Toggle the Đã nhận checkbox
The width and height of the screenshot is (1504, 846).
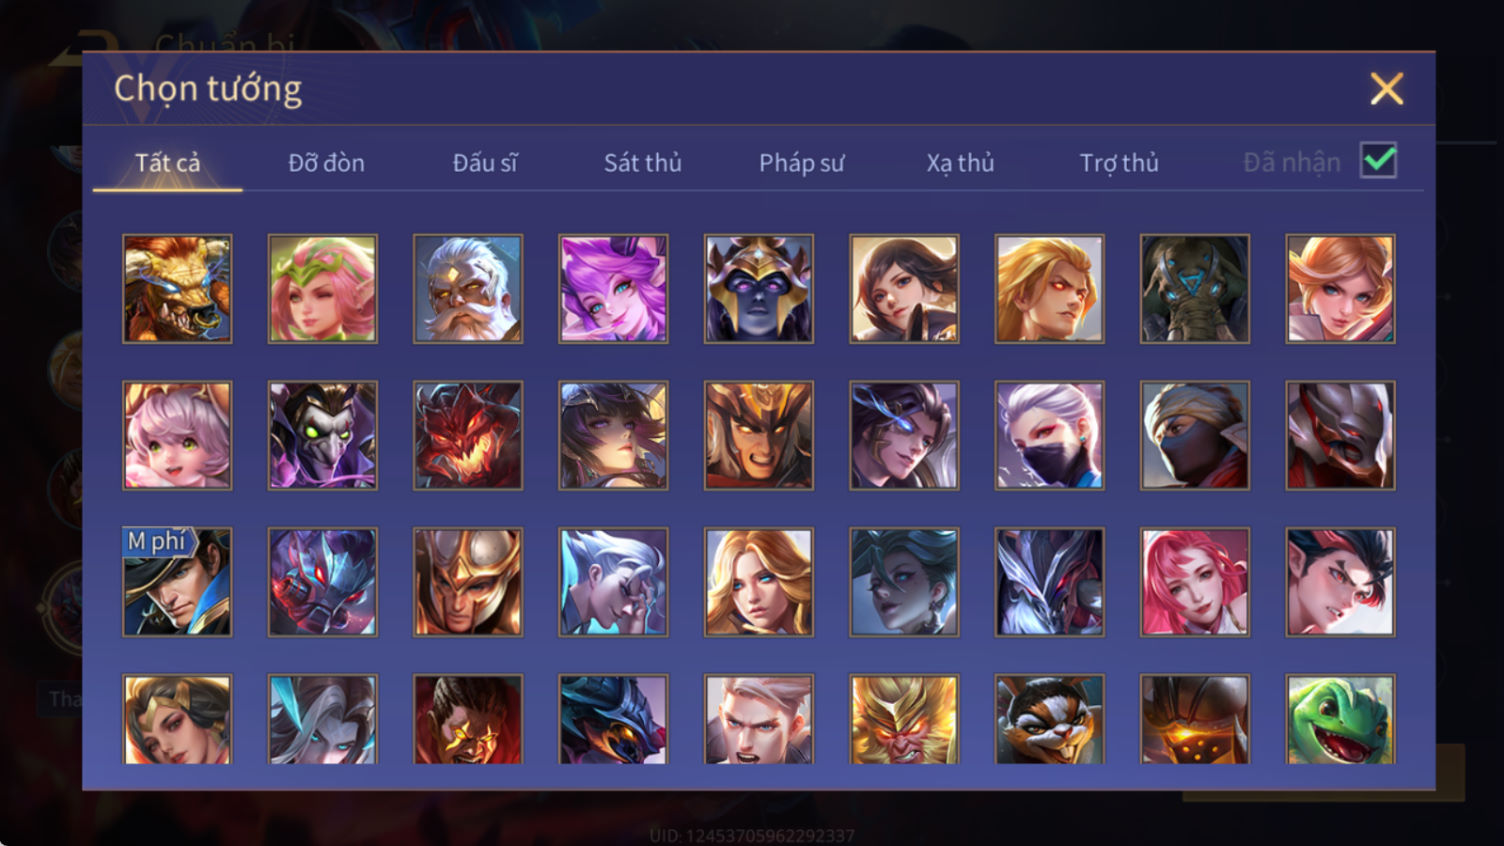coord(1379,161)
